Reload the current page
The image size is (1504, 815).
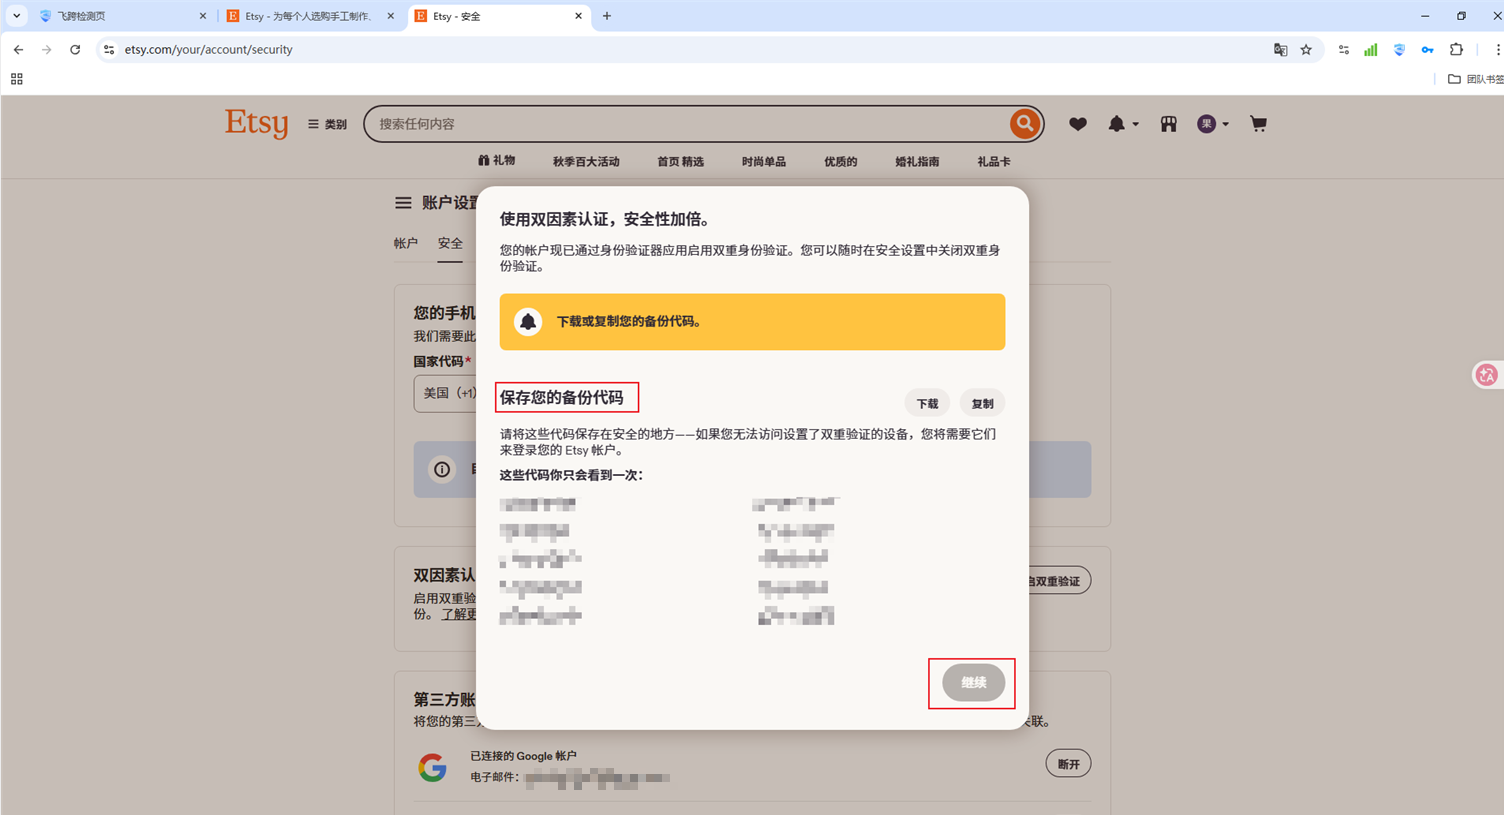tap(75, 50)
